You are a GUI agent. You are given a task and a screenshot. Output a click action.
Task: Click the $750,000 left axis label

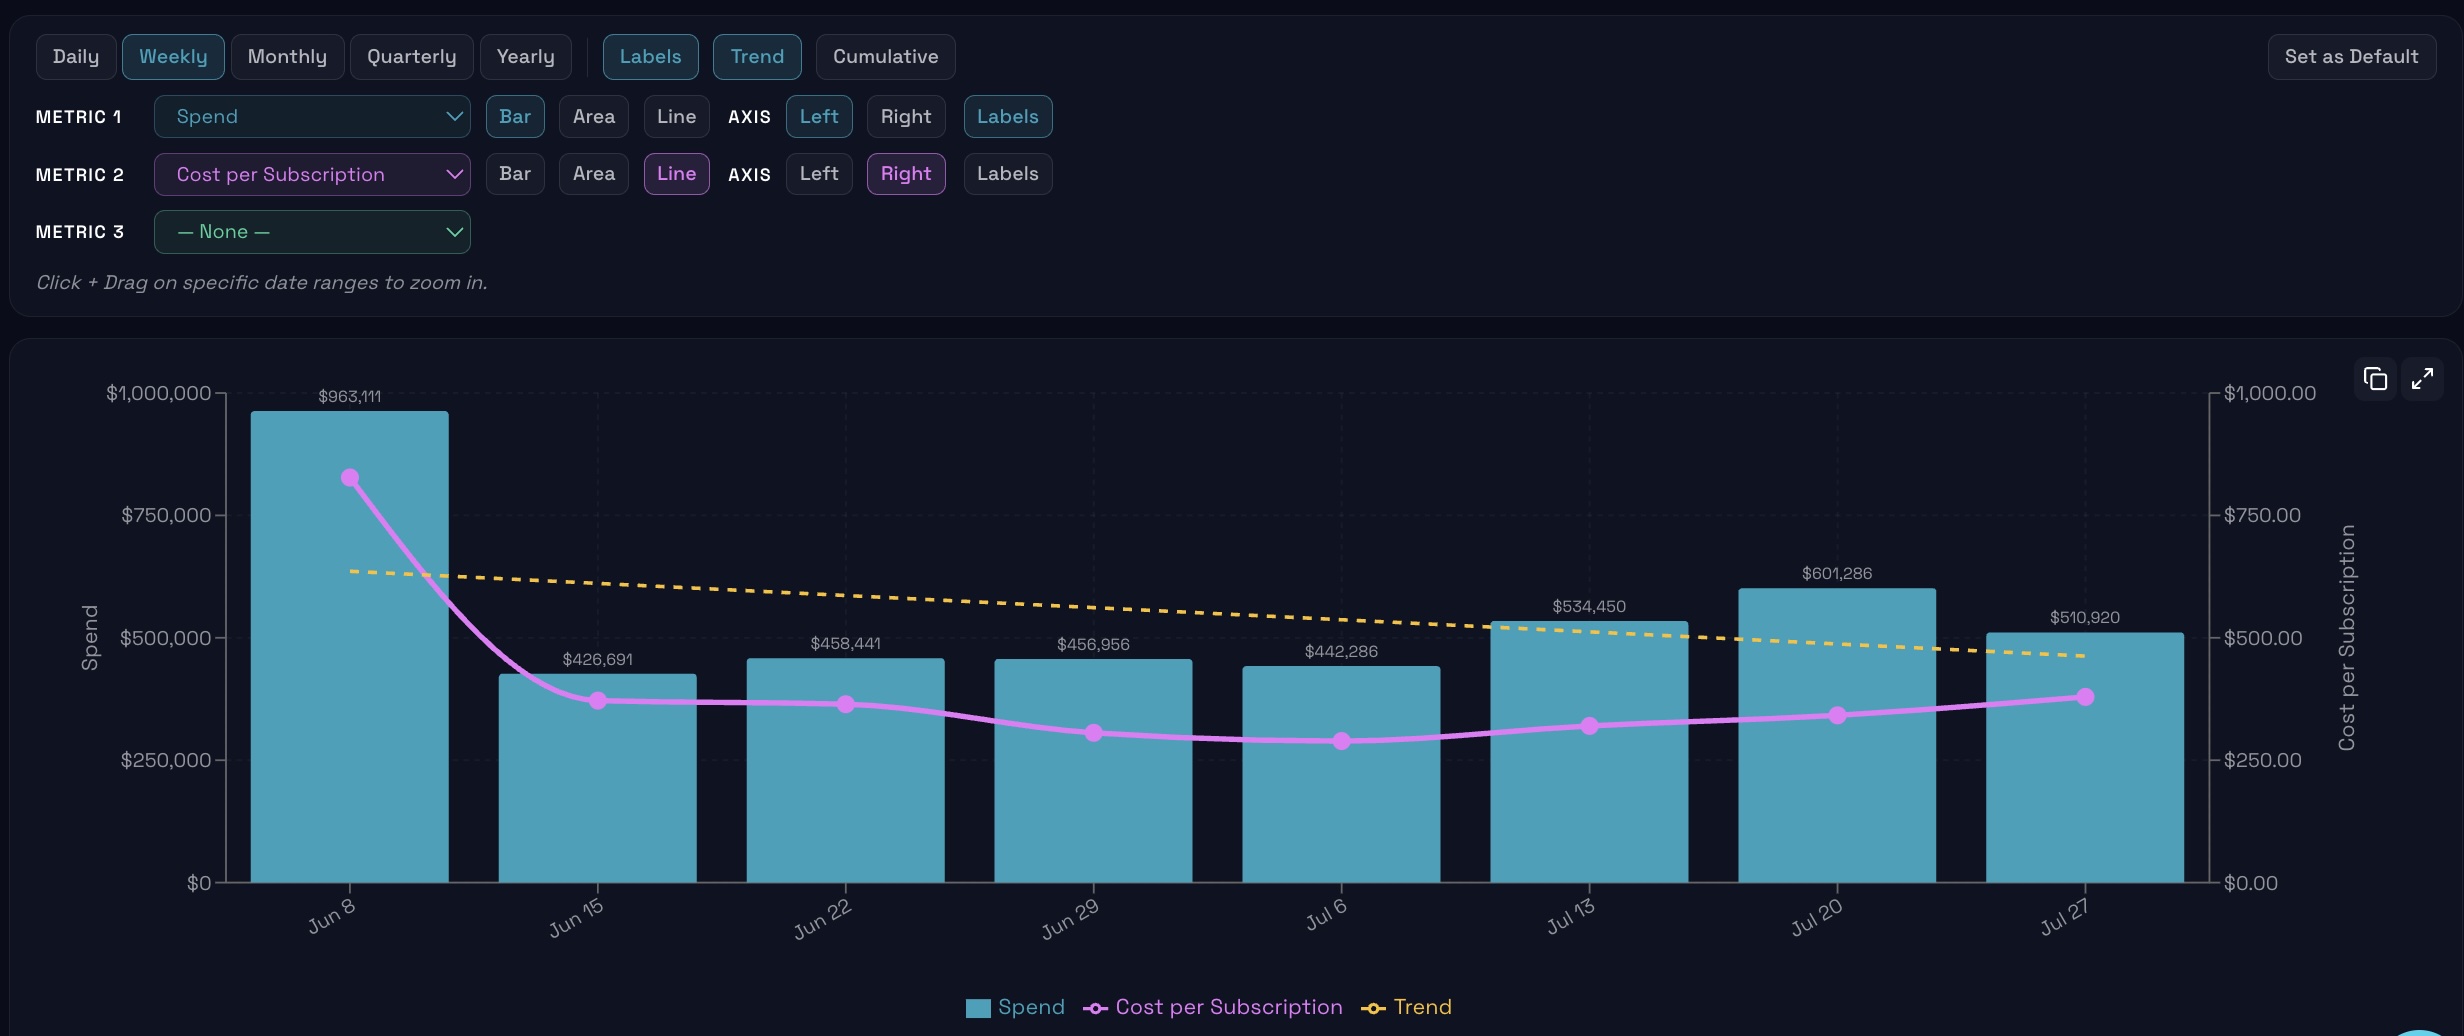click(x=166, y=516)
